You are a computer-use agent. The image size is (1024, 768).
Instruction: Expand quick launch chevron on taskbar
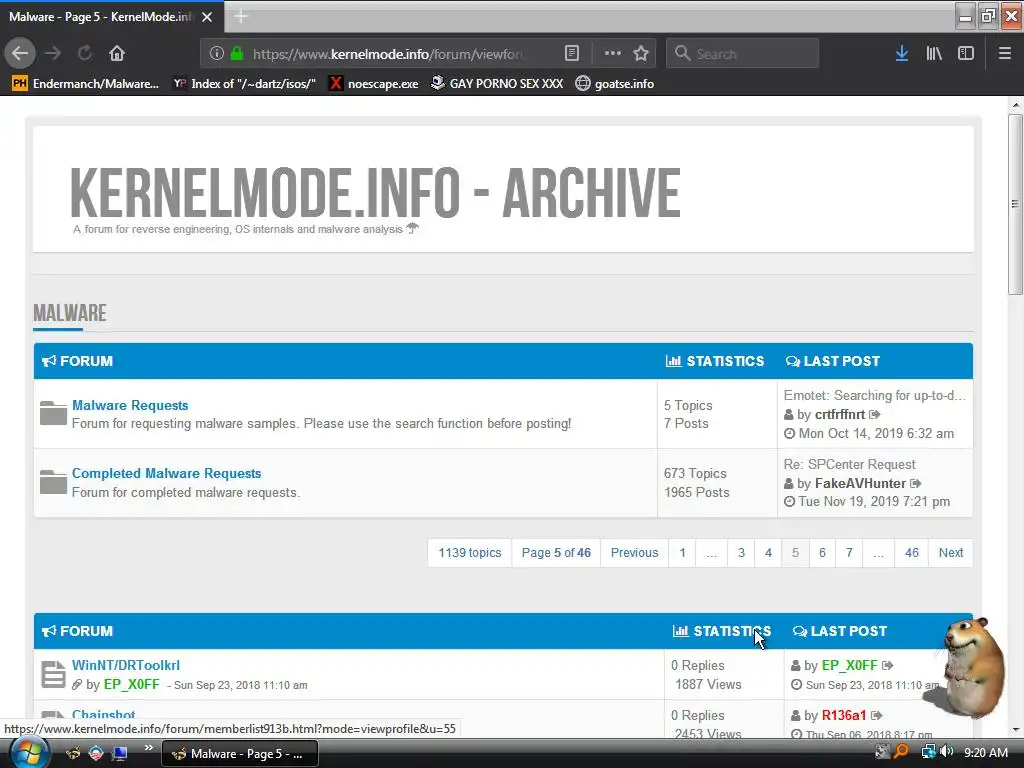tap(149, 748)
